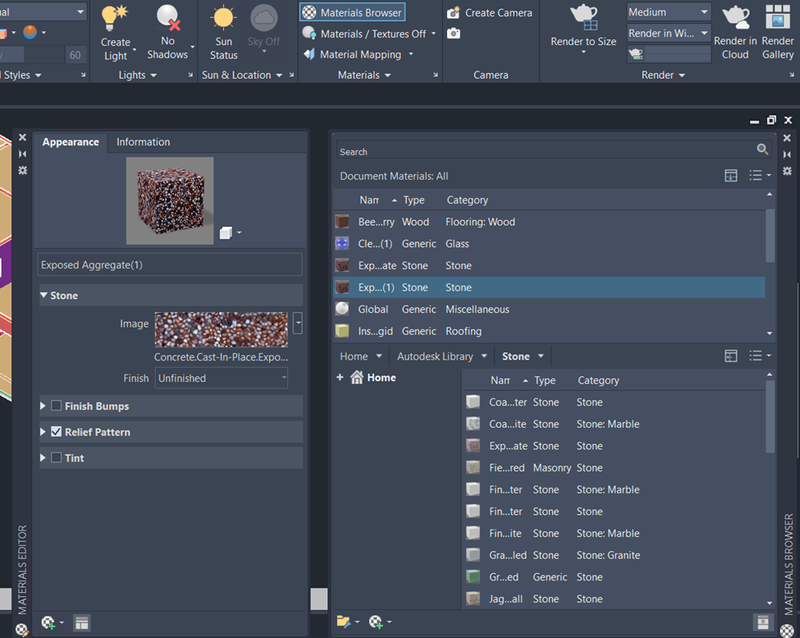
Task: Click the magnifier search icon
Action: point(762,149)
